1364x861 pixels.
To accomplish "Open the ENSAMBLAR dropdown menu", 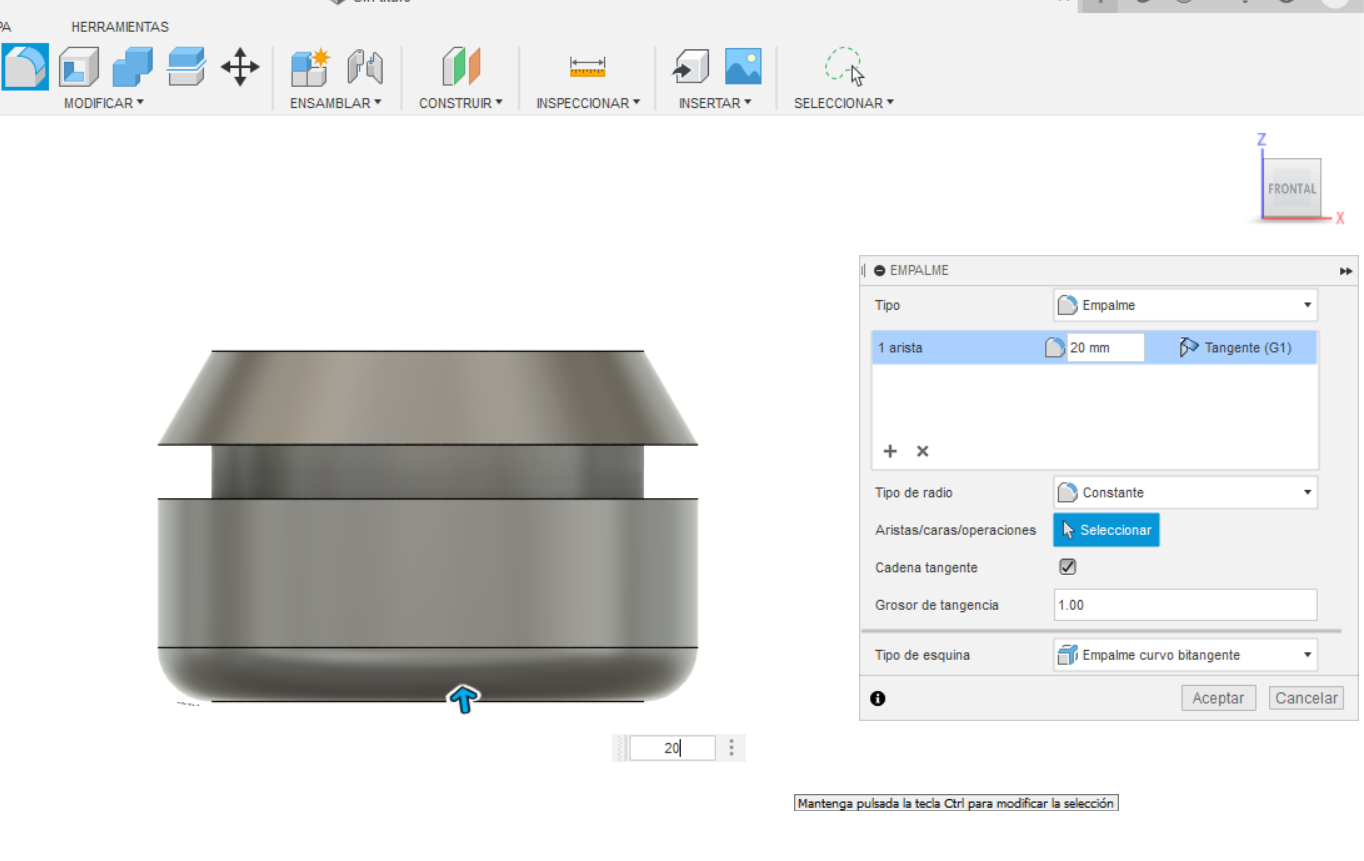I will click(336, 103).
